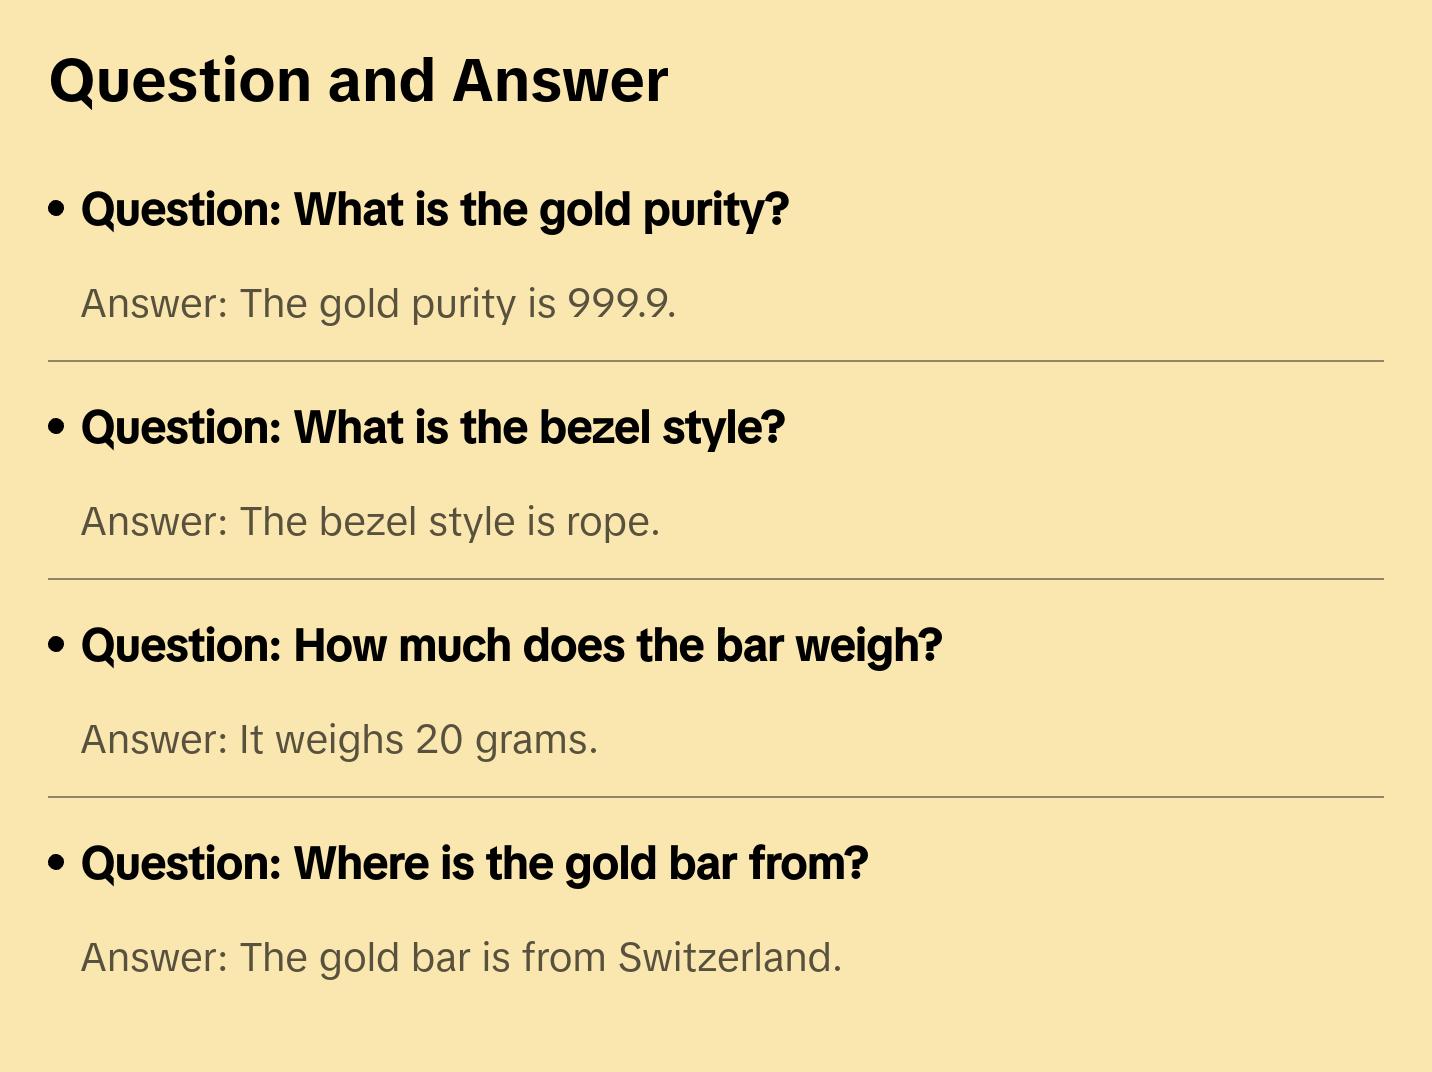Click the word "Switzerland" in the answer

pos(727,958)
